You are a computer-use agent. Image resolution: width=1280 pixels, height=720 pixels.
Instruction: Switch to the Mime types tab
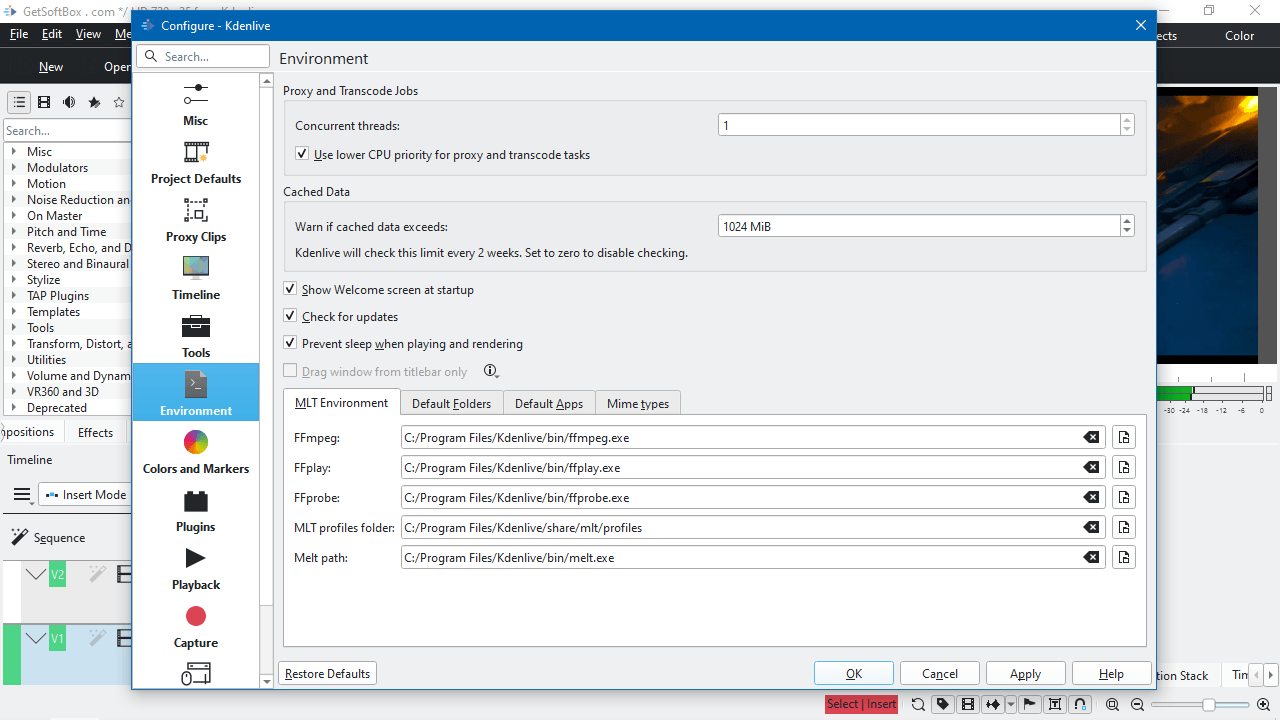tap(638, 404)
